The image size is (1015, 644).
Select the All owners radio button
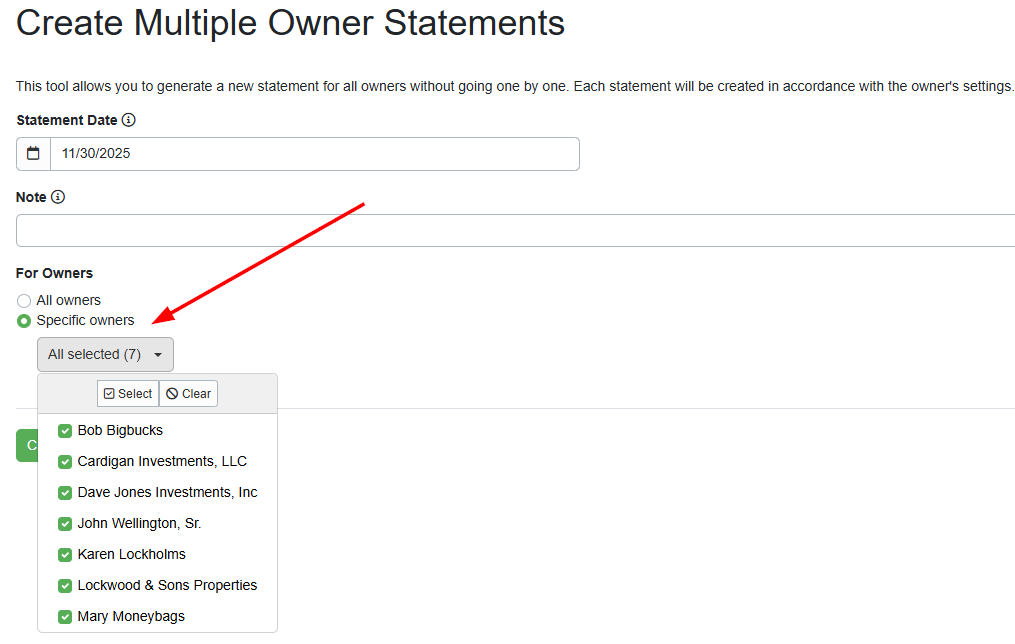click(22, 299)
